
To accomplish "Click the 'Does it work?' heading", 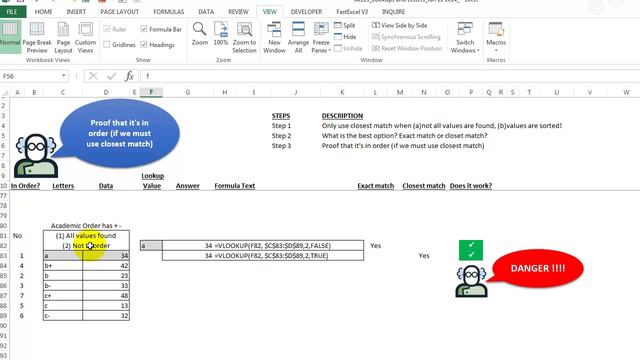I will point(471,186).
